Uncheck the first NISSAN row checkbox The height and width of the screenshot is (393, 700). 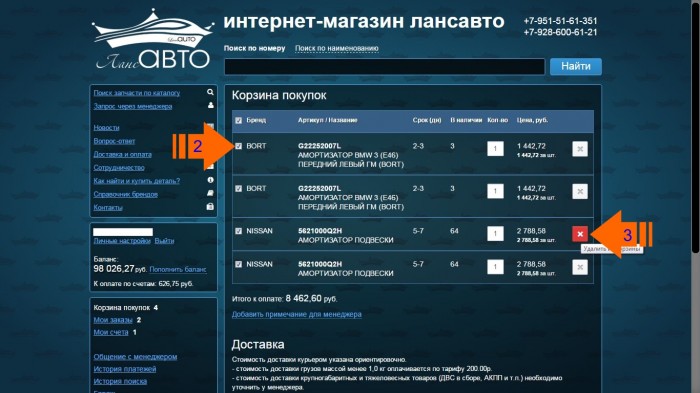238,231
